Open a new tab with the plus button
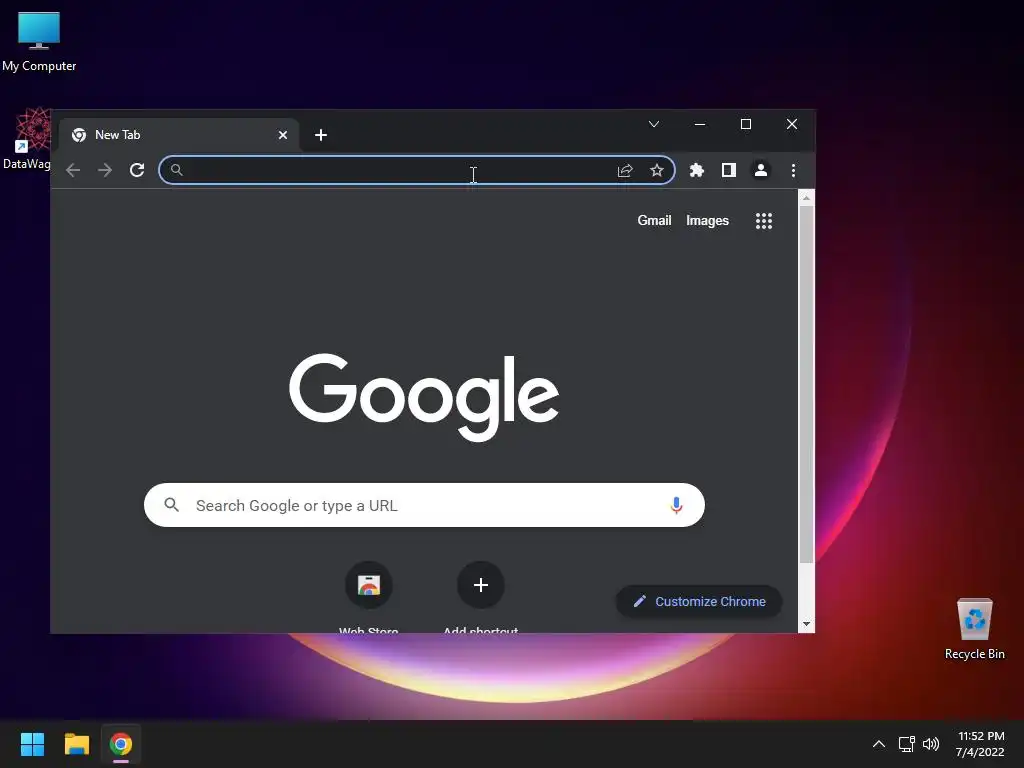Image resolution: width=1024 pixels, height=768 pixels. tap(321, 135)
